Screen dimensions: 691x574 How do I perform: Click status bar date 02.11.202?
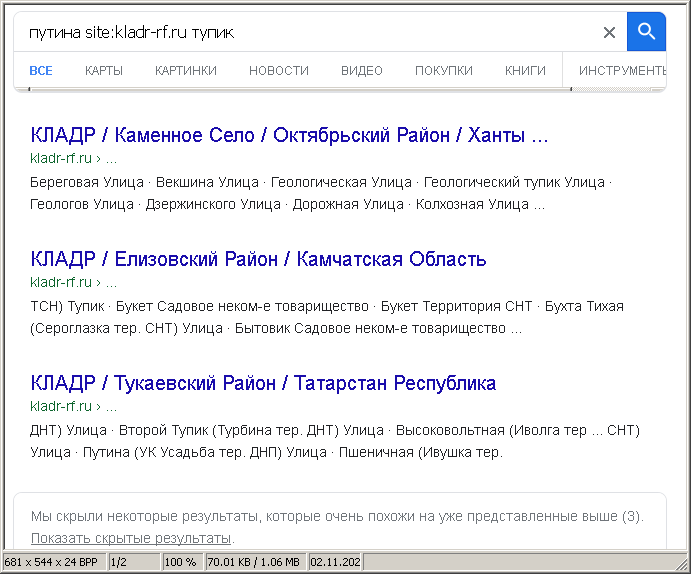[x=335, y=562]
